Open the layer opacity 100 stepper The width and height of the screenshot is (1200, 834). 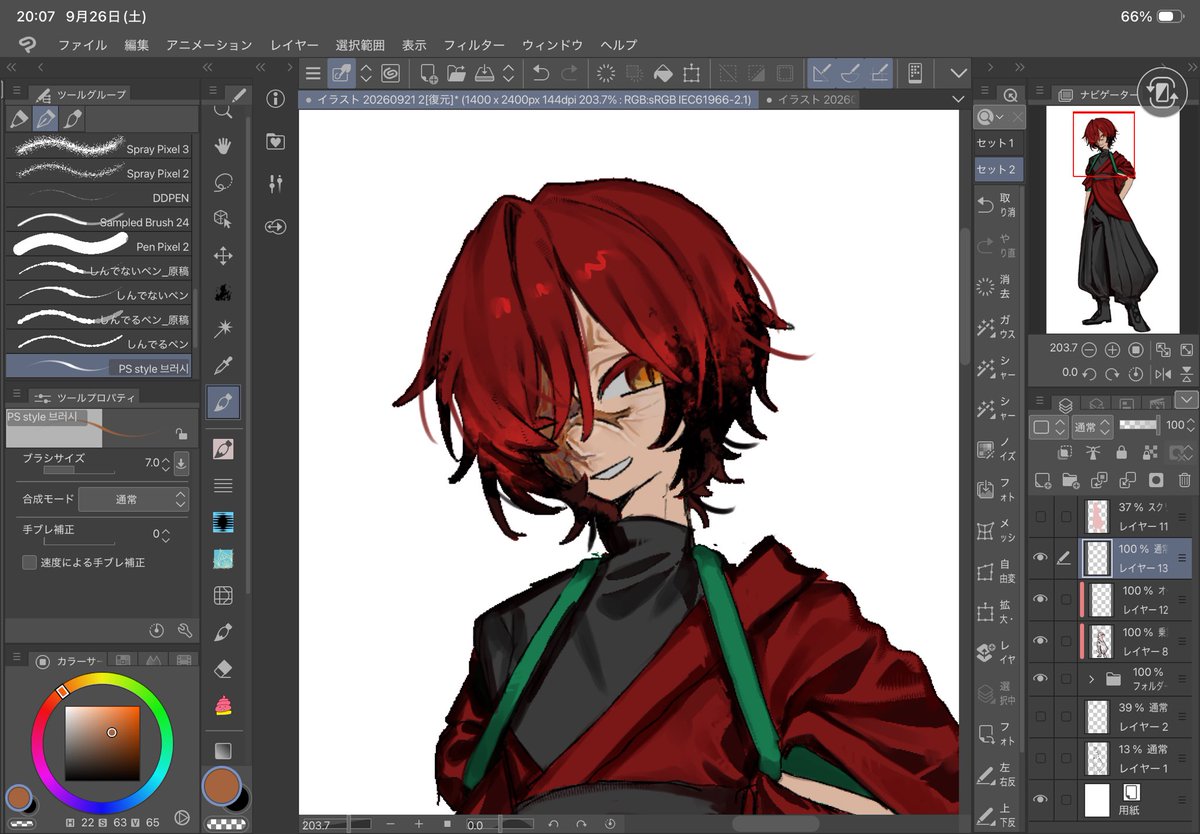[x=1192, y=427]
